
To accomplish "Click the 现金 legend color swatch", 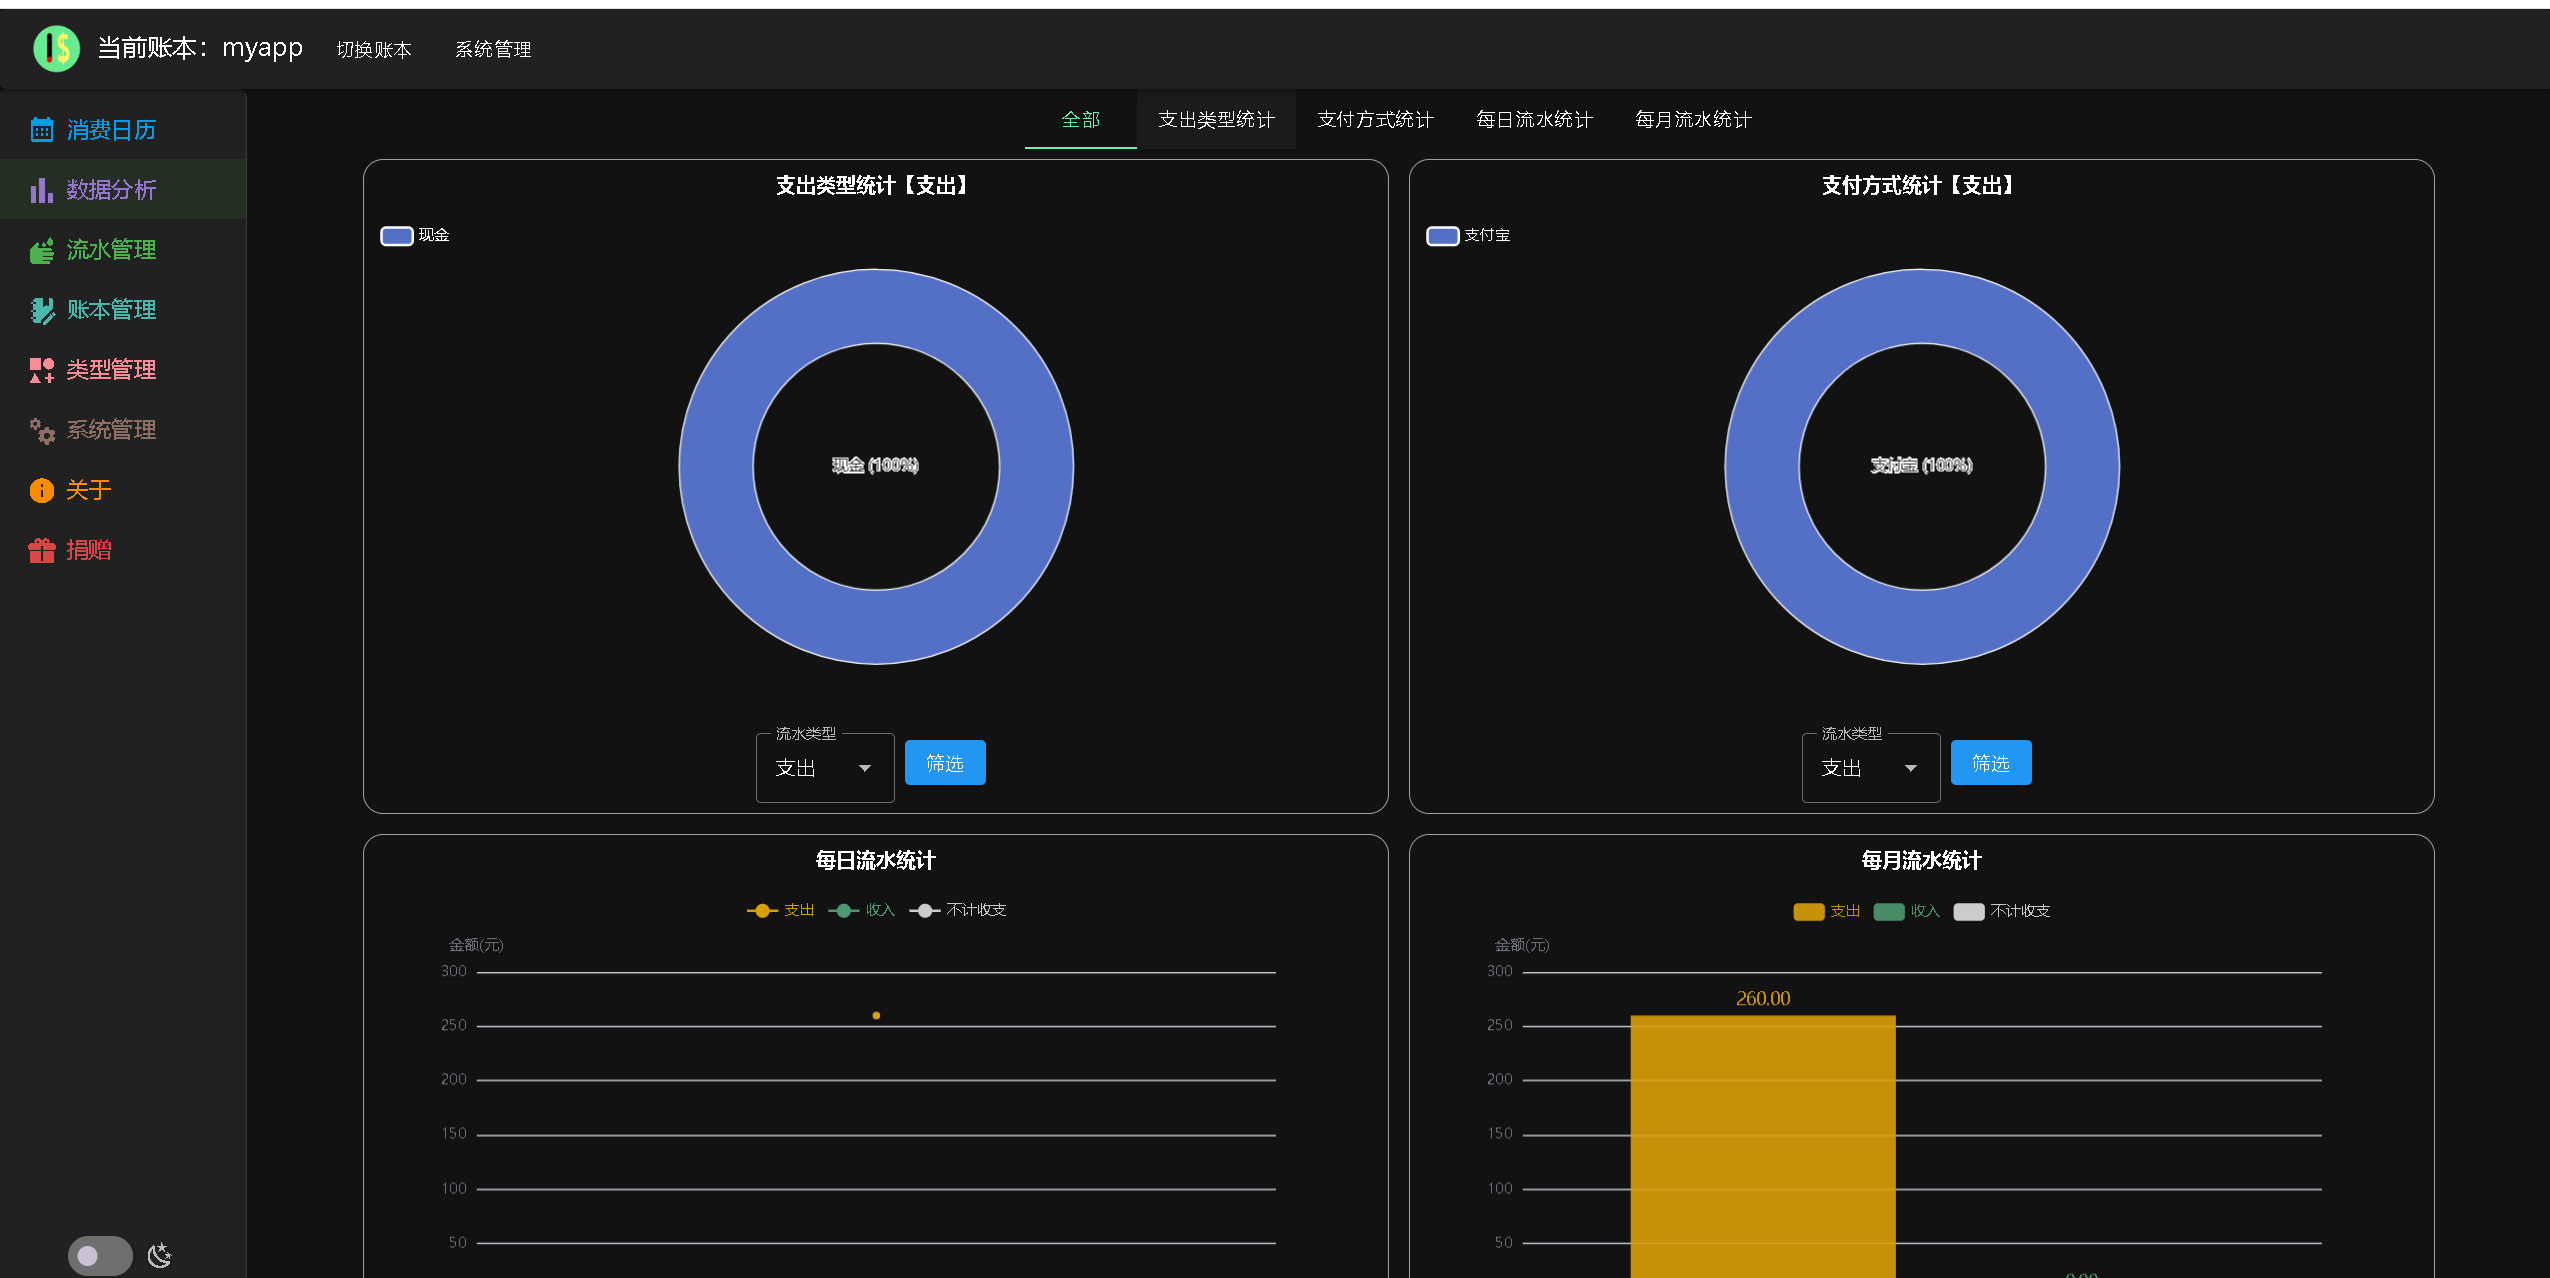I will [397, 236].
